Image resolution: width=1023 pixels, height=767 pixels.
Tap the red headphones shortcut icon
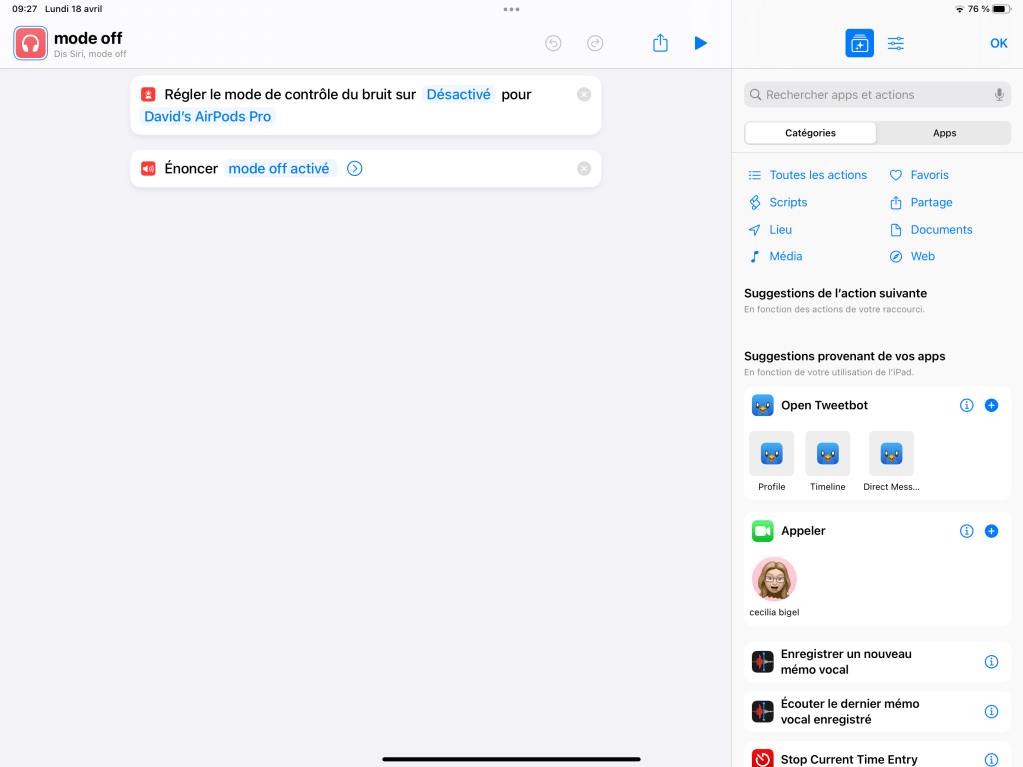[x=31, y=43]
